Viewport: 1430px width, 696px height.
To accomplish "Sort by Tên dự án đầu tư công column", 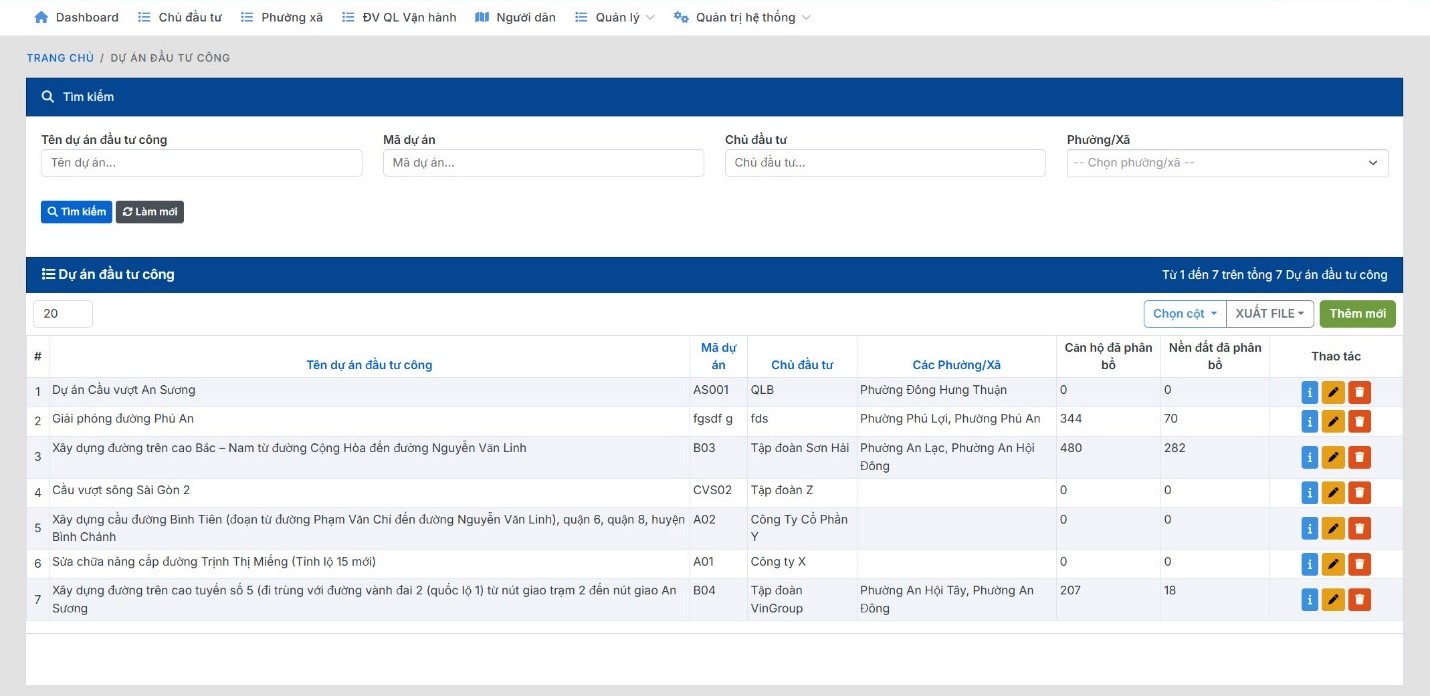I will point(369,365).
